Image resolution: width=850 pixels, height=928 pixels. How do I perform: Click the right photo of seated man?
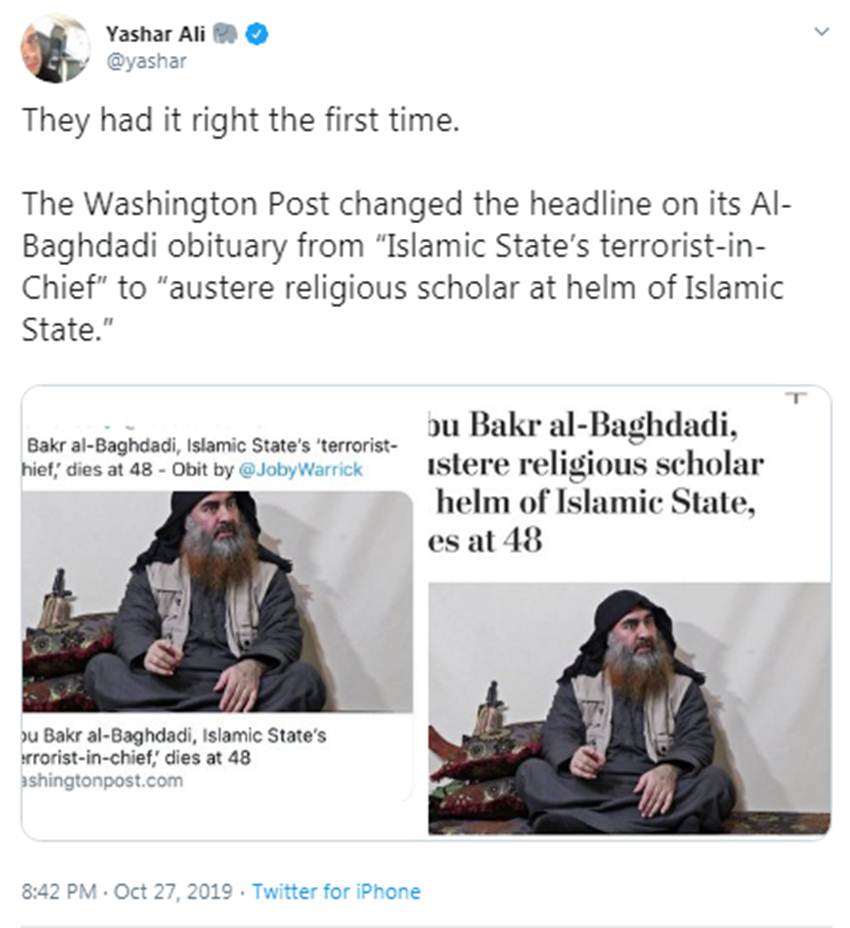pyautogui.click(x=629, y=708)
